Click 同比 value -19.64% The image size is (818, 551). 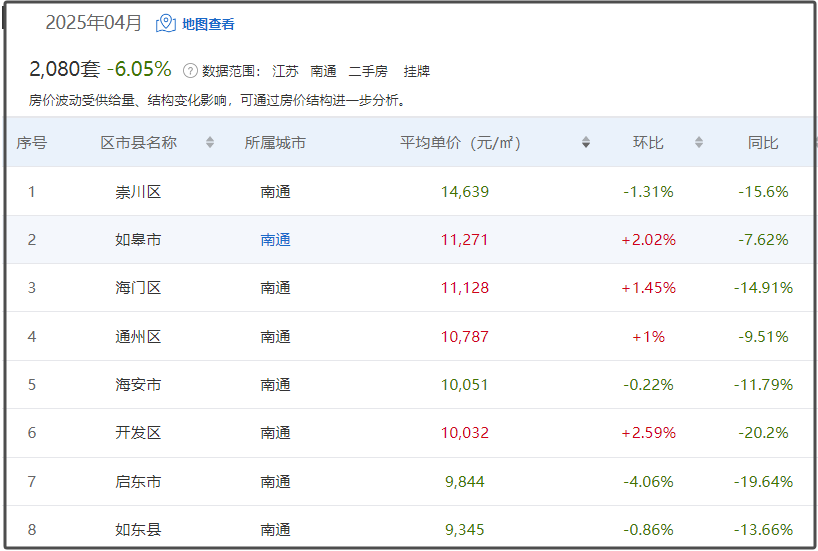tap(763, 482)
